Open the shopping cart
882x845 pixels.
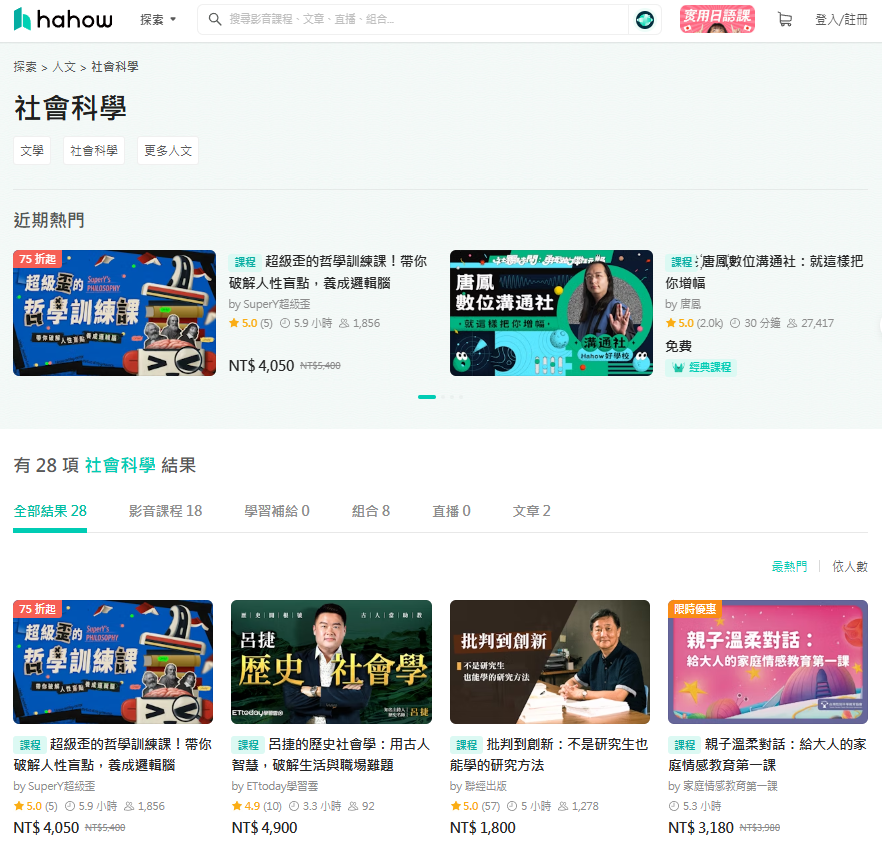pyautogui.click(x=784, y=20)
